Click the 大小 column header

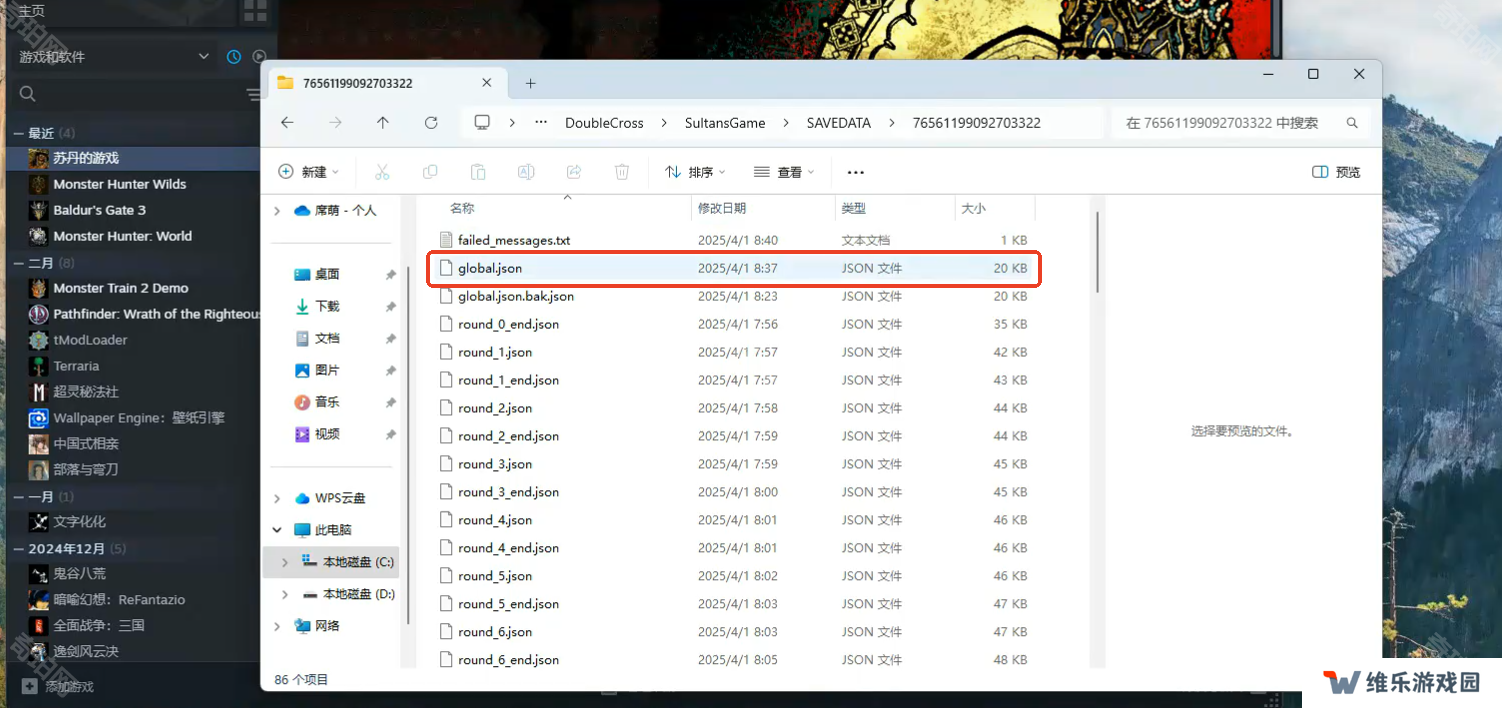click(x=995, y=208)
